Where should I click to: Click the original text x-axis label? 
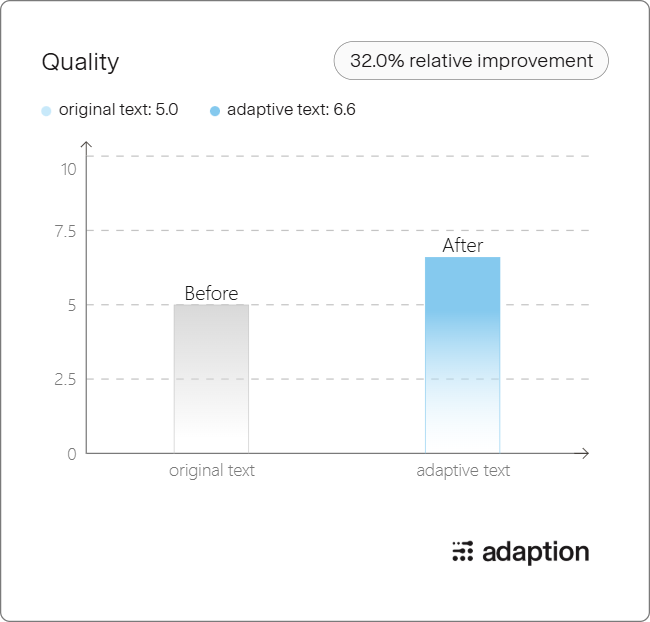pyautogui.click(x=212, y=471)
